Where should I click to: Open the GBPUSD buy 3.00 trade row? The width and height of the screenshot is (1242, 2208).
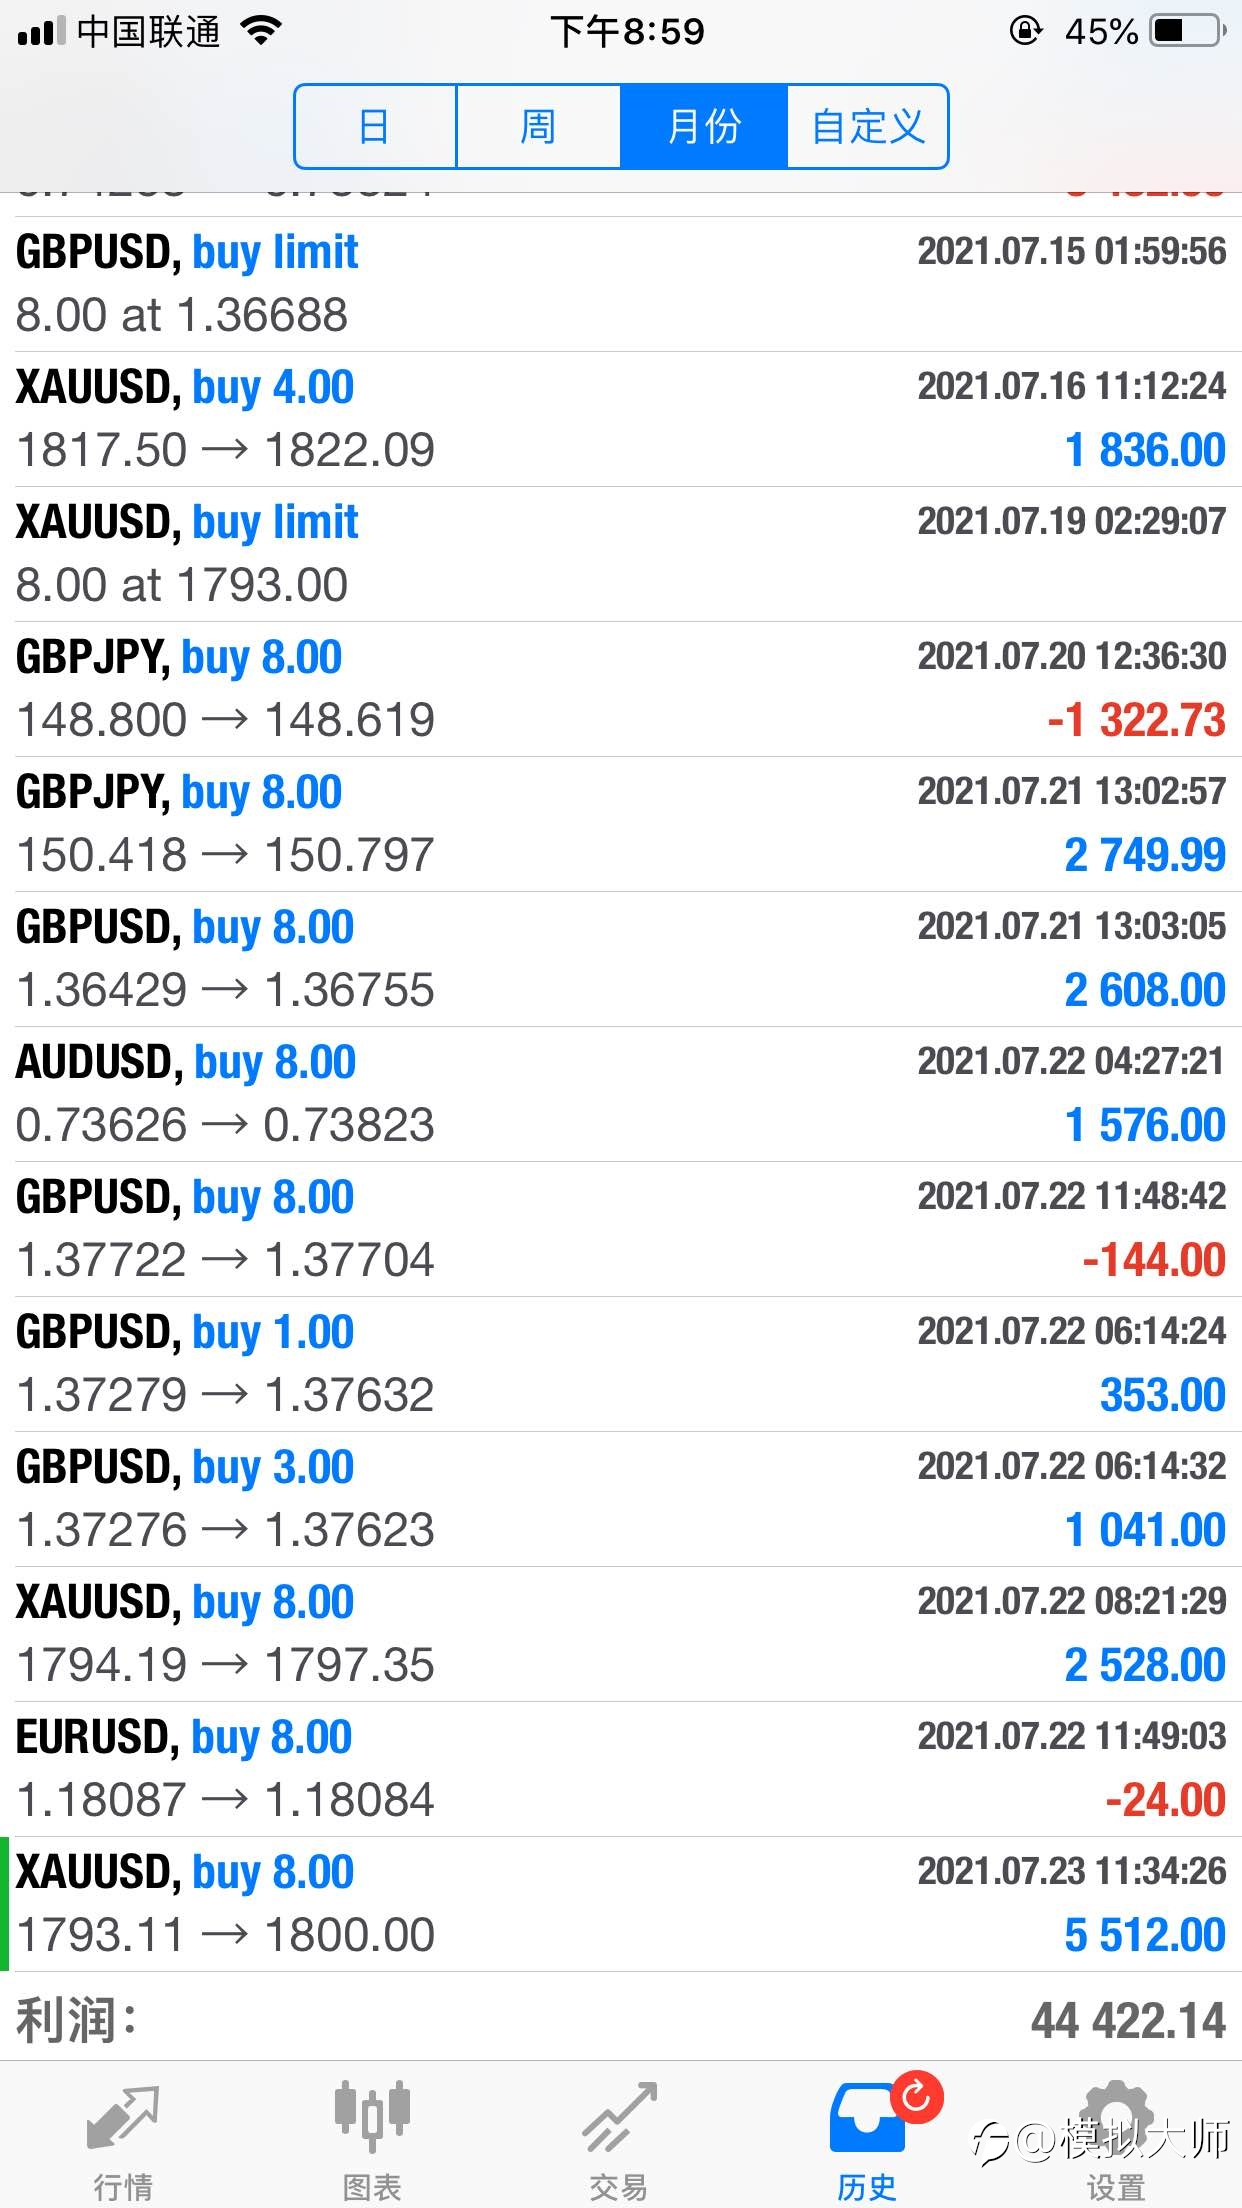pyautogui.click(x=621, y=1499)
